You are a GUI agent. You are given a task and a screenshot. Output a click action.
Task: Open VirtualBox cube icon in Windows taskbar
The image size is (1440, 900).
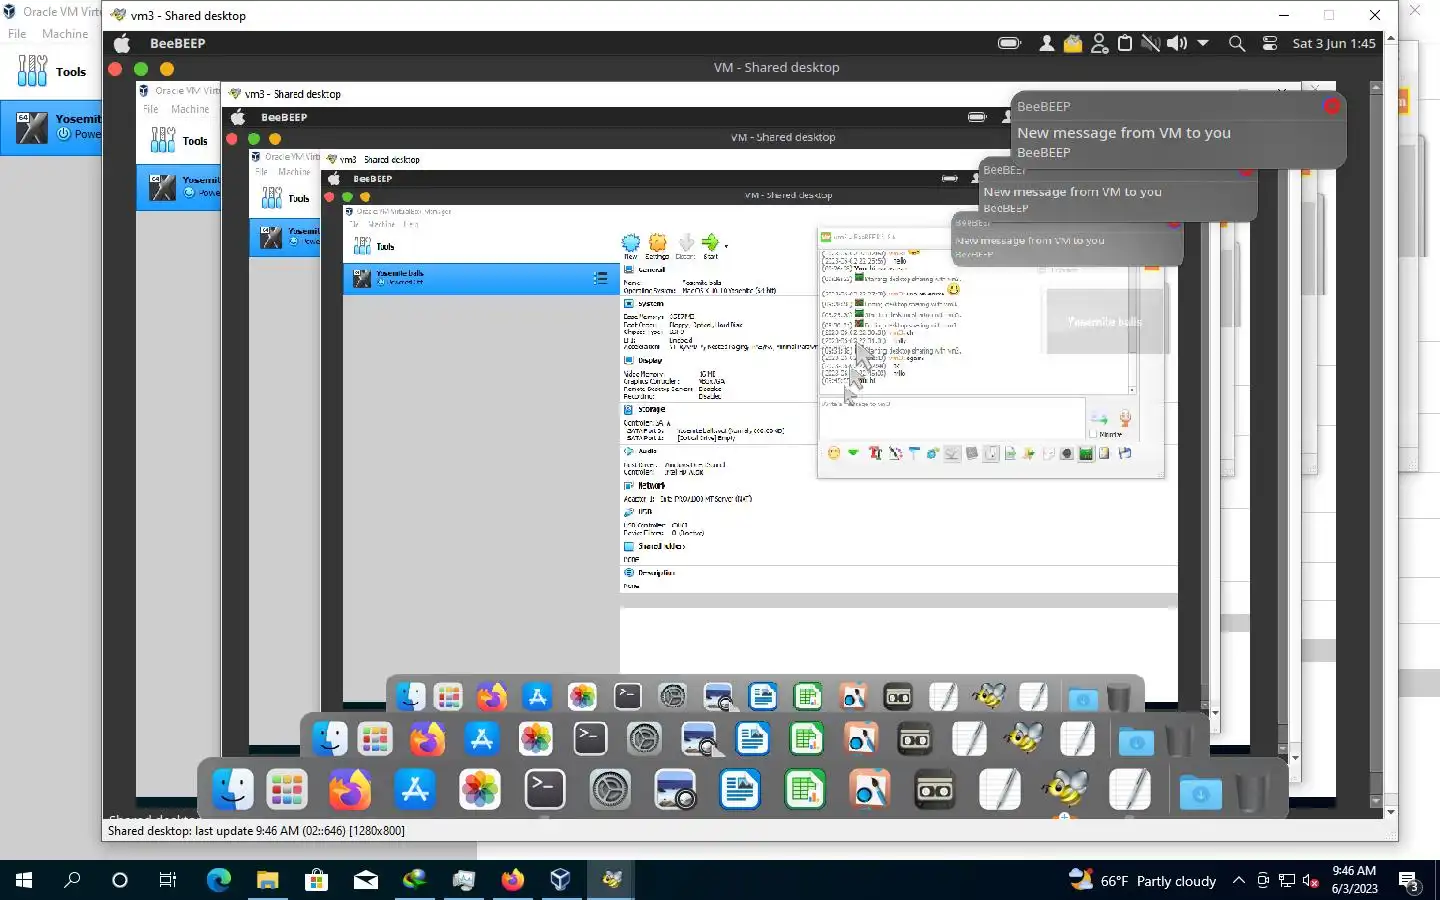coord(560,880)
